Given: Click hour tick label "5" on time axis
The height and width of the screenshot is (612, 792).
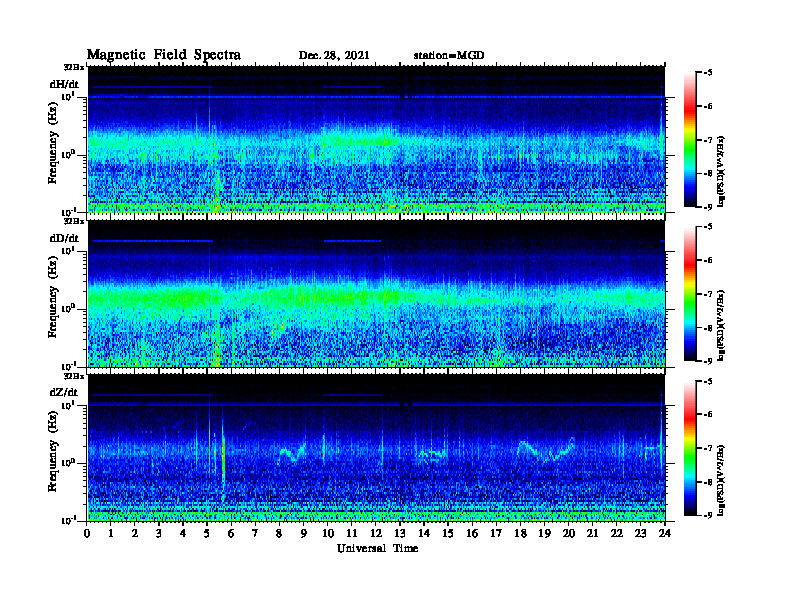Looking at the screenshot, I should pyautogui.click(x=207, y=533).
